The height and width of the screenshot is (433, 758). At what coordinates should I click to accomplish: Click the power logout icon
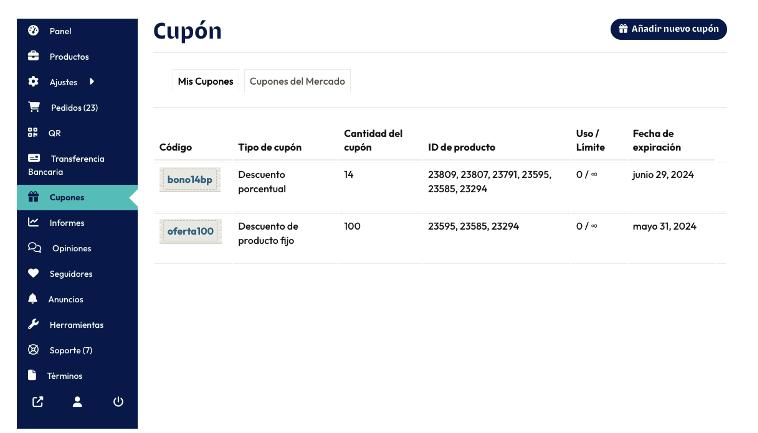click(x=118, y=402)
